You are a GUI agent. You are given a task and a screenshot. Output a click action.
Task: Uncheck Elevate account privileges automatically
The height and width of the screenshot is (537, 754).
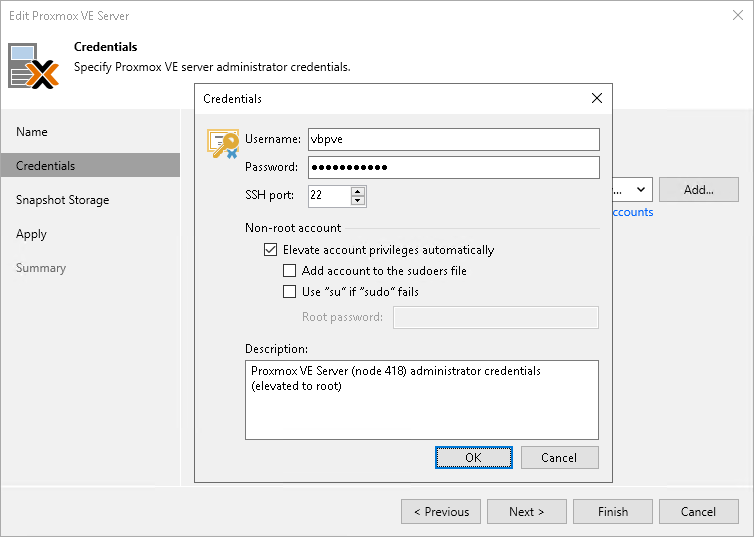(271, 250)
